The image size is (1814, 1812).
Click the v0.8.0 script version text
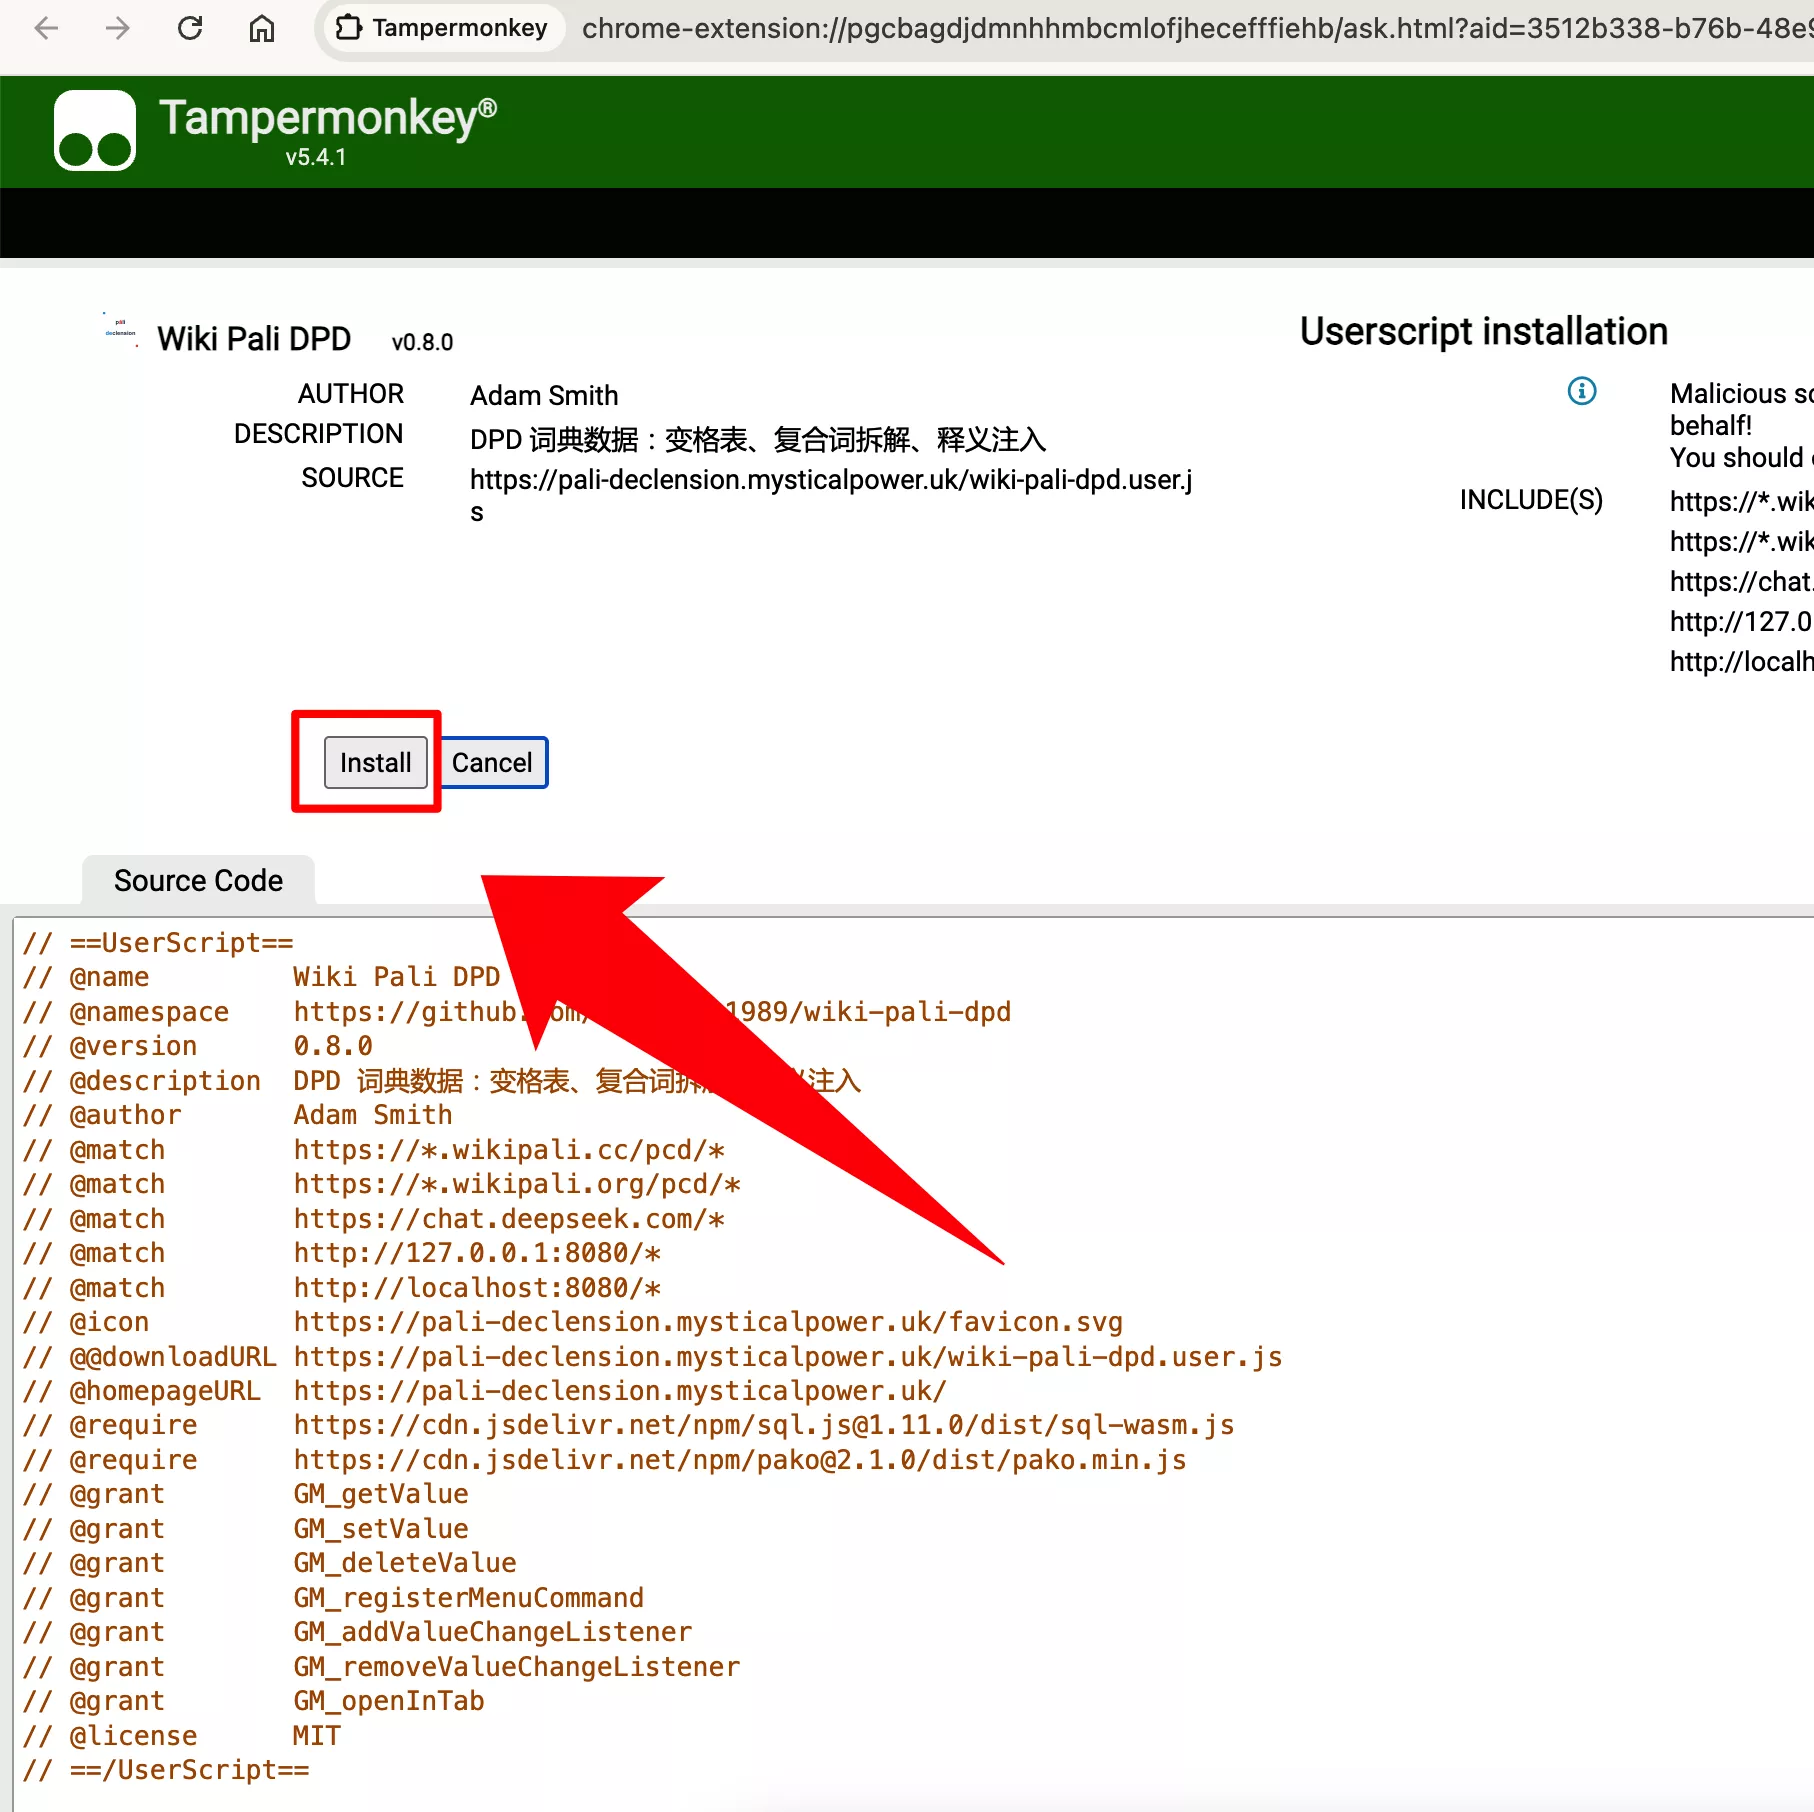point(422,342)
